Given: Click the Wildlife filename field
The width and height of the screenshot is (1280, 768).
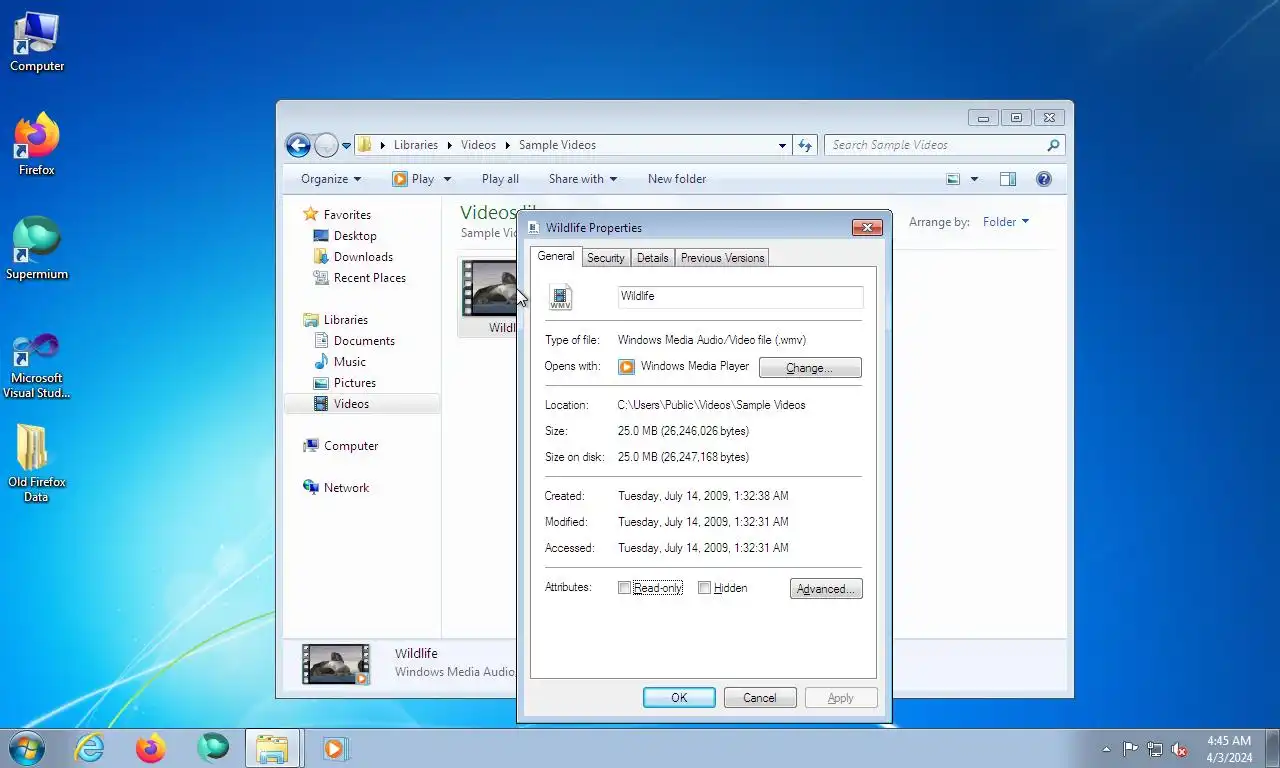Looking at the screenshot, I should point(740,297).
